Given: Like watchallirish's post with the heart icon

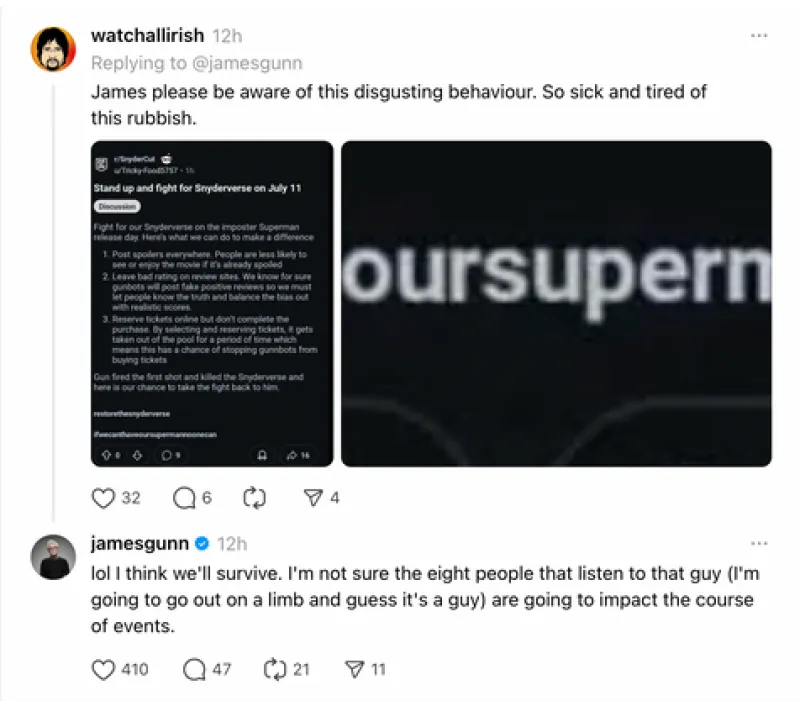Looking at the screenshot, I should pyautogui.click(x=103, y=497).
